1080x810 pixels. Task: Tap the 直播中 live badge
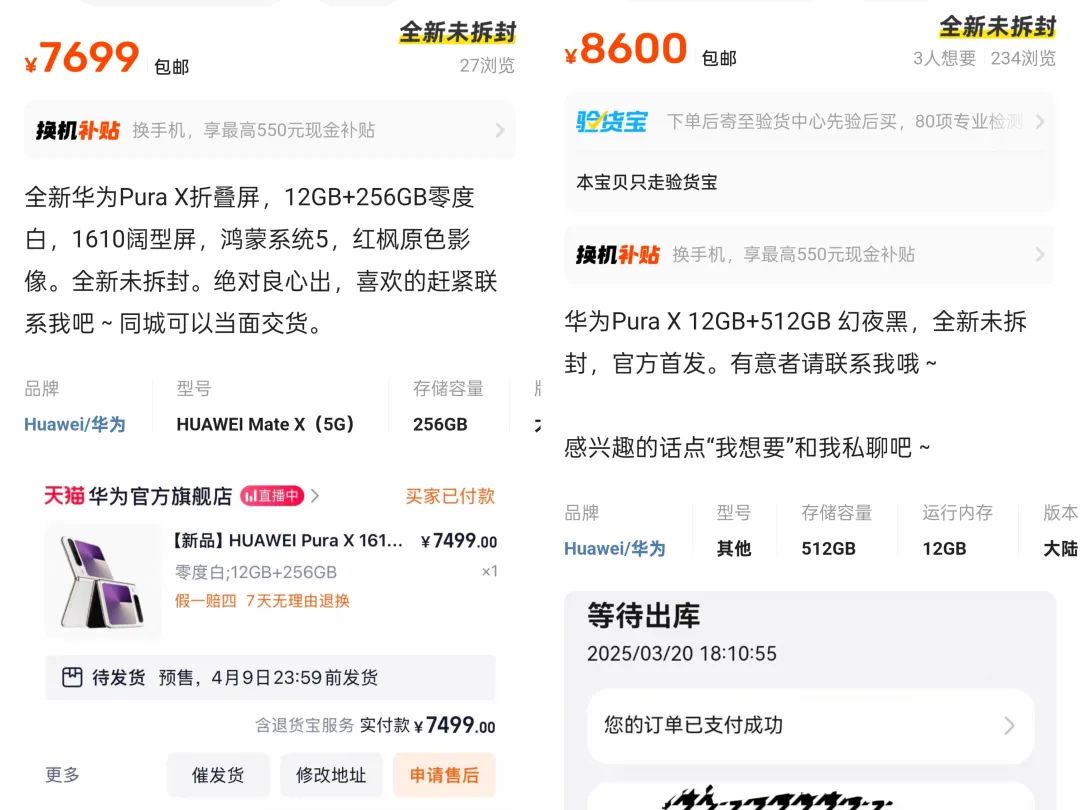pos(272,496)
